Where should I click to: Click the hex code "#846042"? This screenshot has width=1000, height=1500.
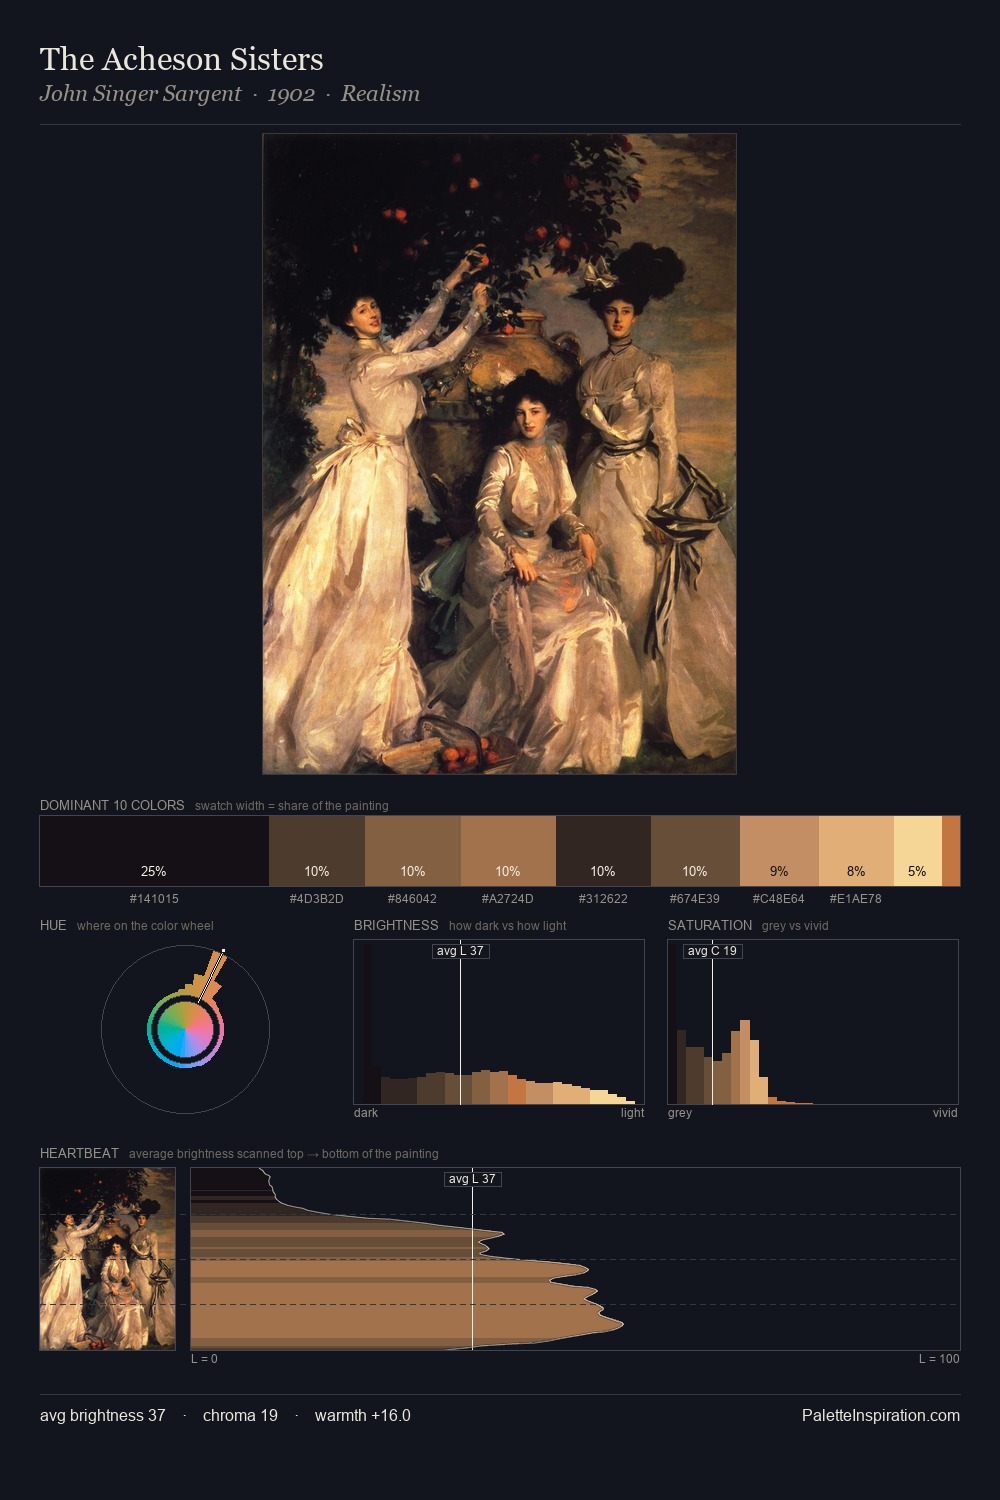[x=413, y=899]
